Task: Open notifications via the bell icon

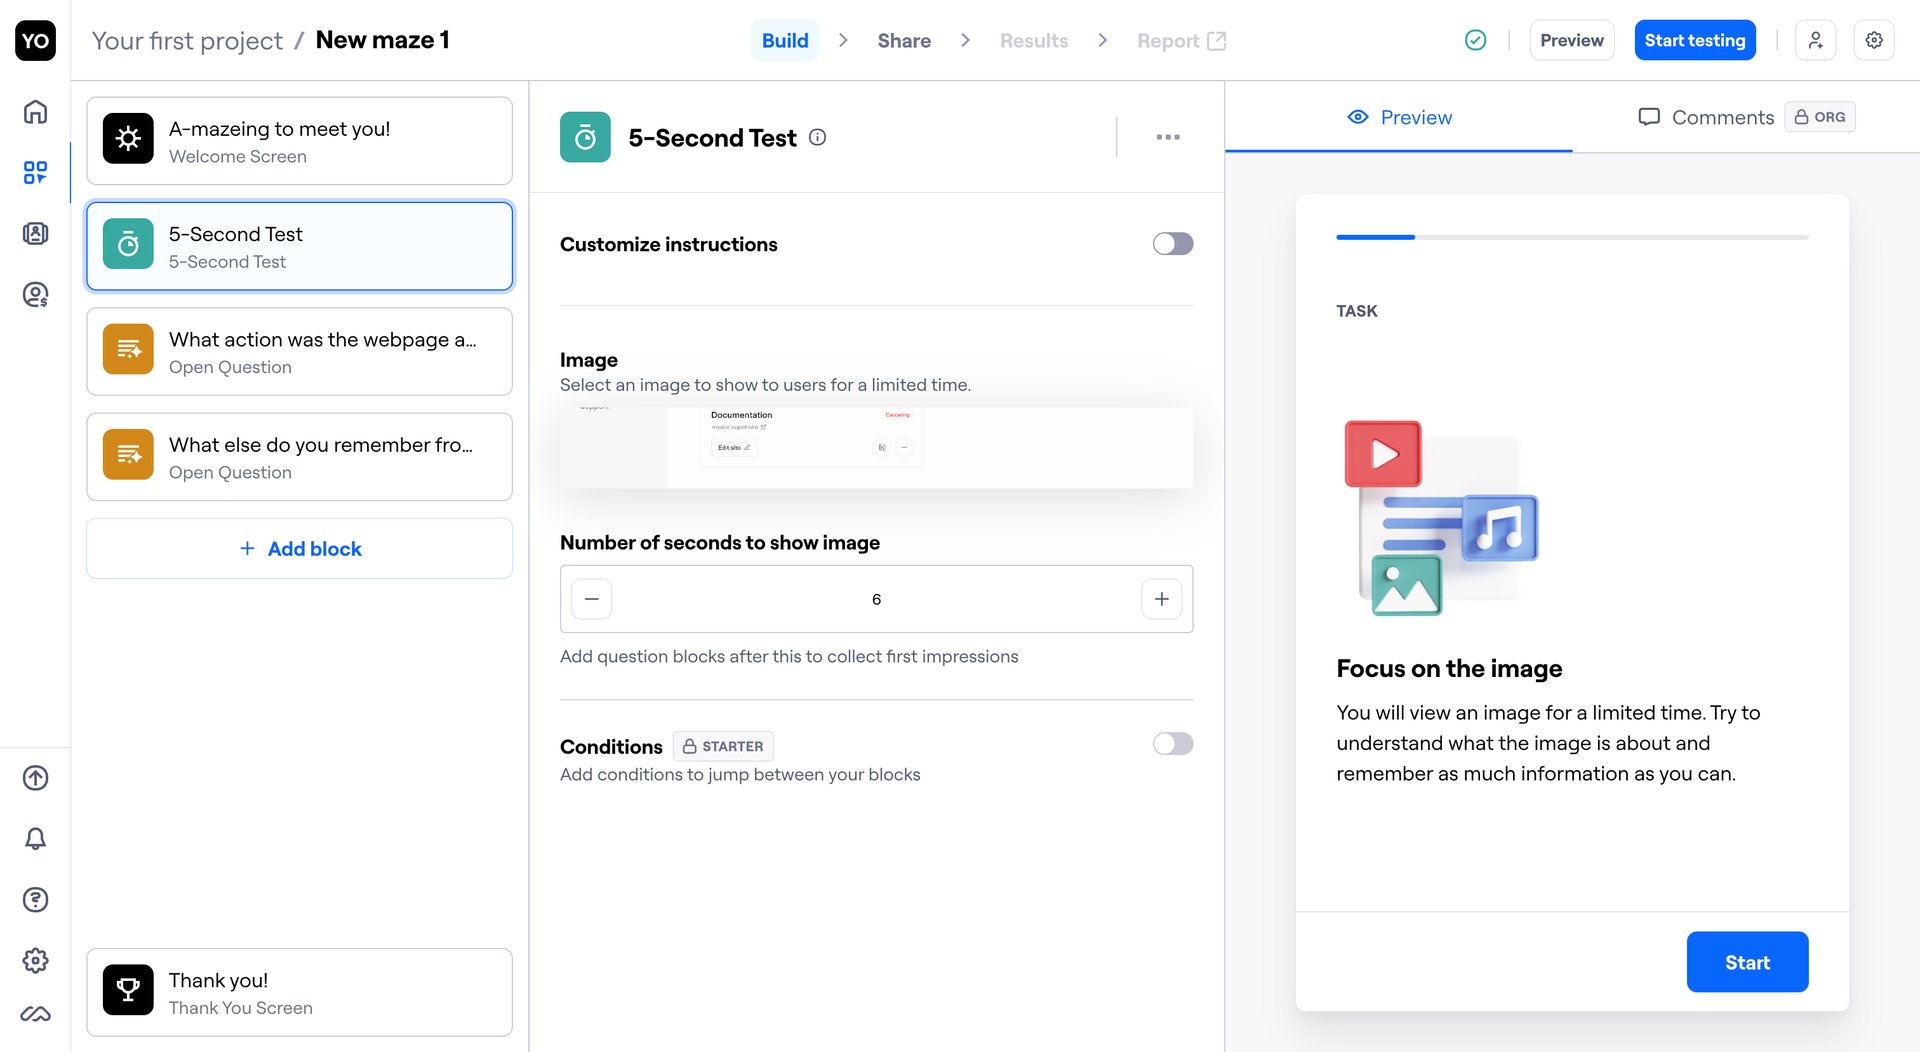Action: [x=36, y=839]
